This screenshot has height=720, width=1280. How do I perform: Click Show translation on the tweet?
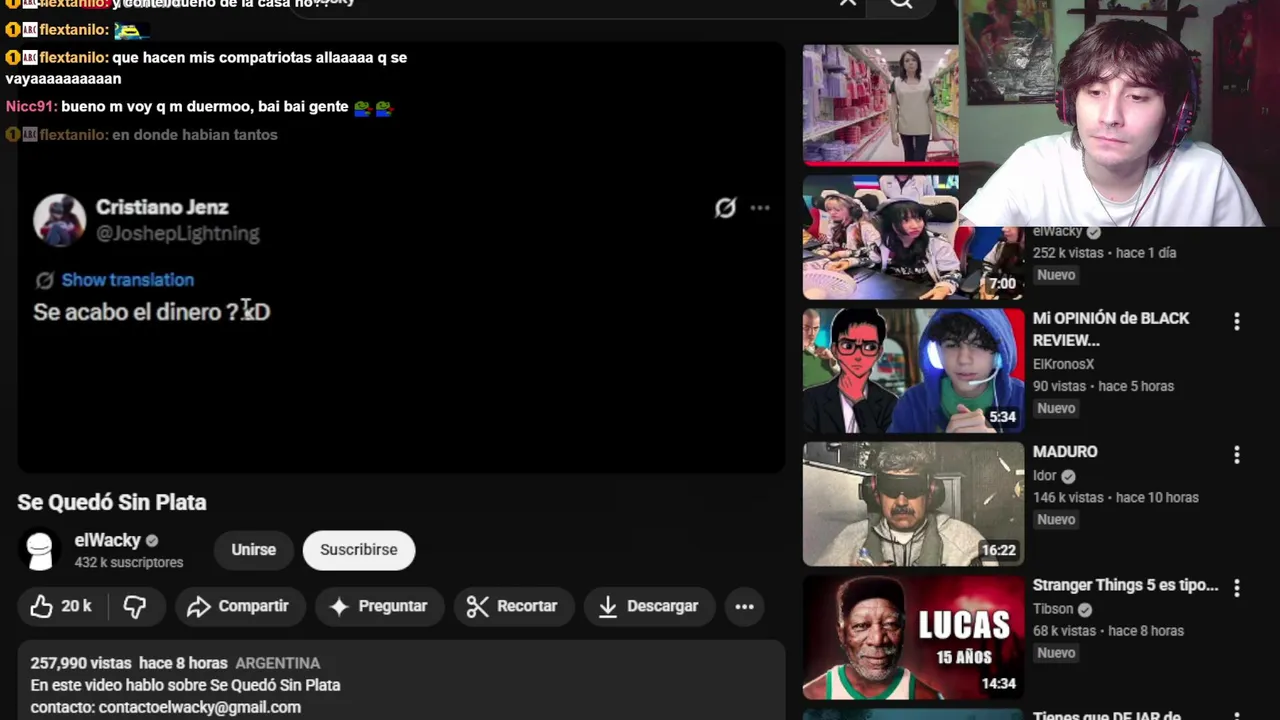(128, 280)
